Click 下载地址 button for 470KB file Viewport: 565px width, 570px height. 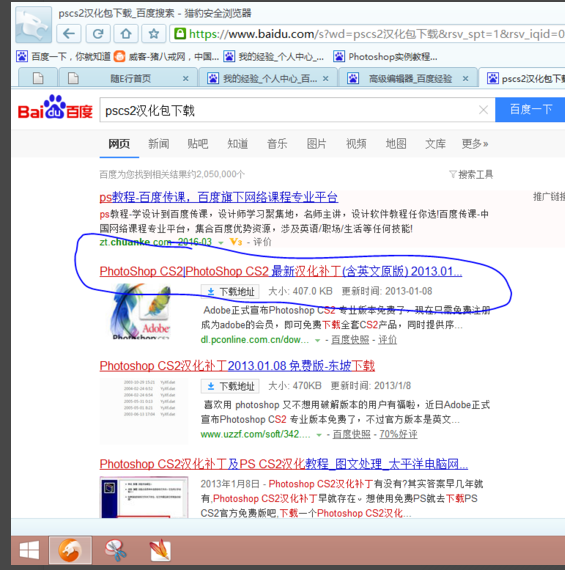(230, 386)
